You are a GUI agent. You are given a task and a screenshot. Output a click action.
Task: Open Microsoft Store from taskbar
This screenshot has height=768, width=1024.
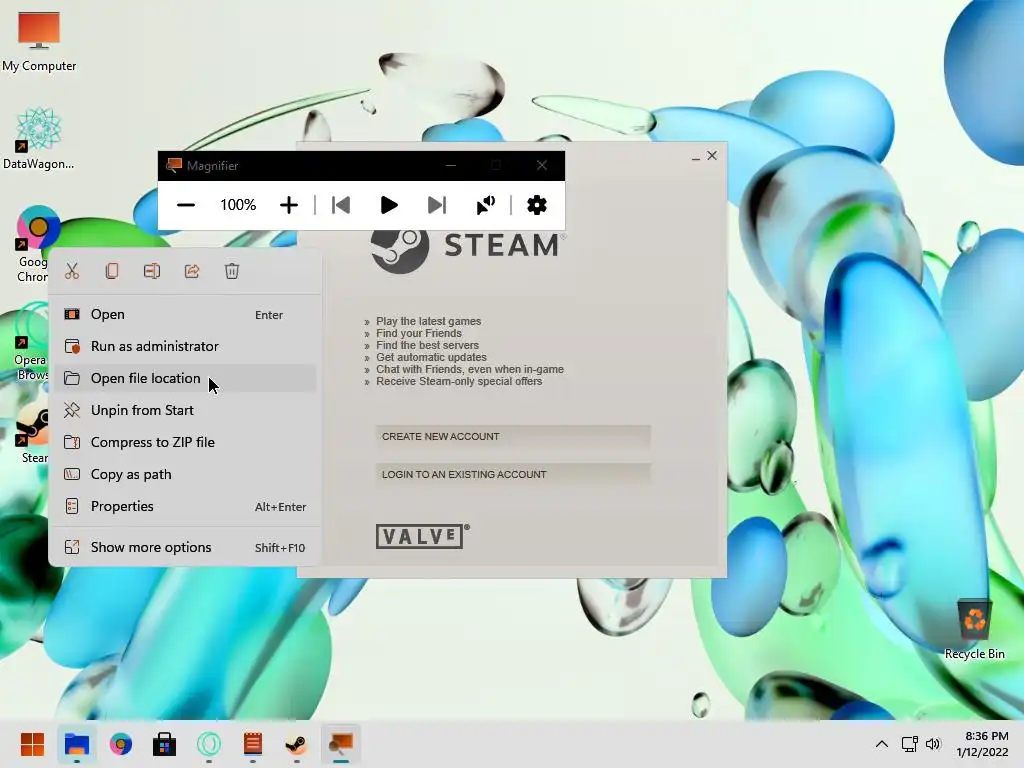165,744
